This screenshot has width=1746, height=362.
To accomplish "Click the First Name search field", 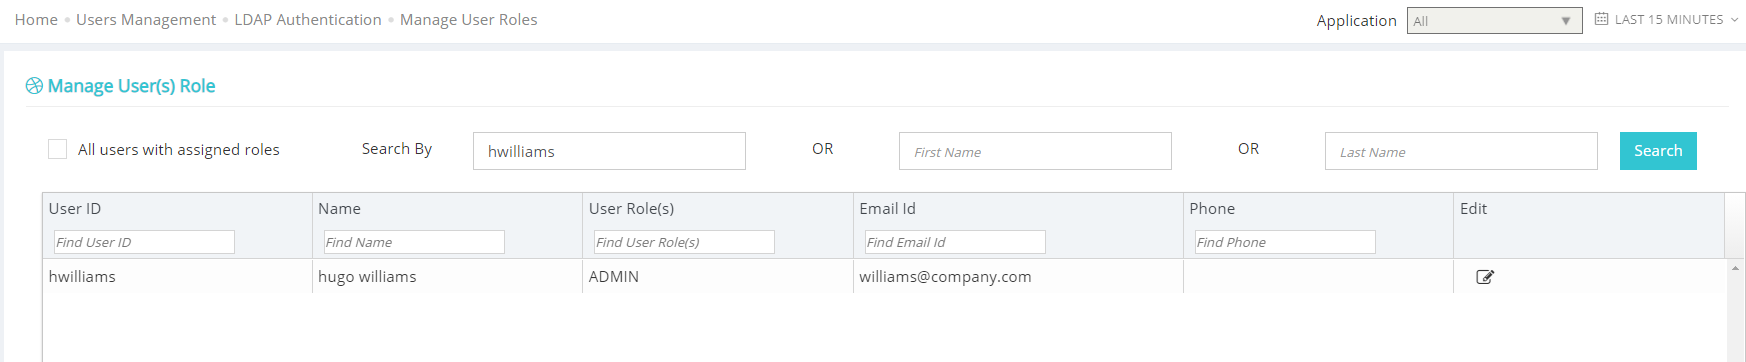I will (1035, 151).
